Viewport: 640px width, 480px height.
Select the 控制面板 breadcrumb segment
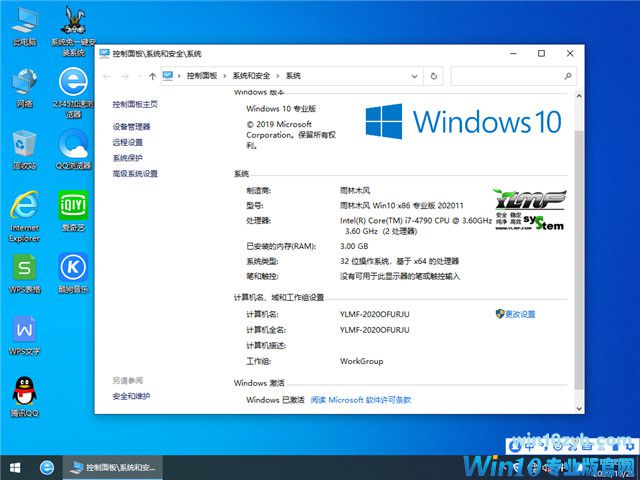pos(202,76)
